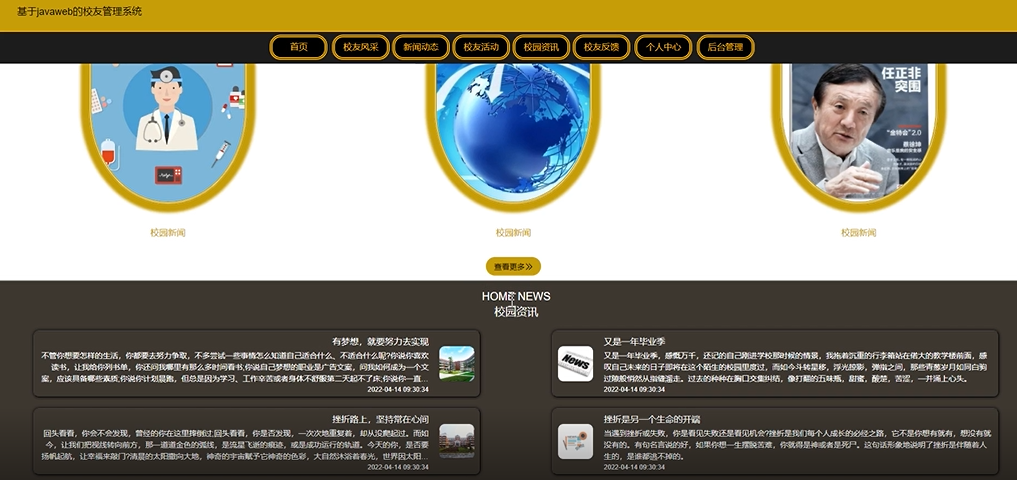Select the 新闻动态 menu item
1017x480 pixels.
click(421, 47)
